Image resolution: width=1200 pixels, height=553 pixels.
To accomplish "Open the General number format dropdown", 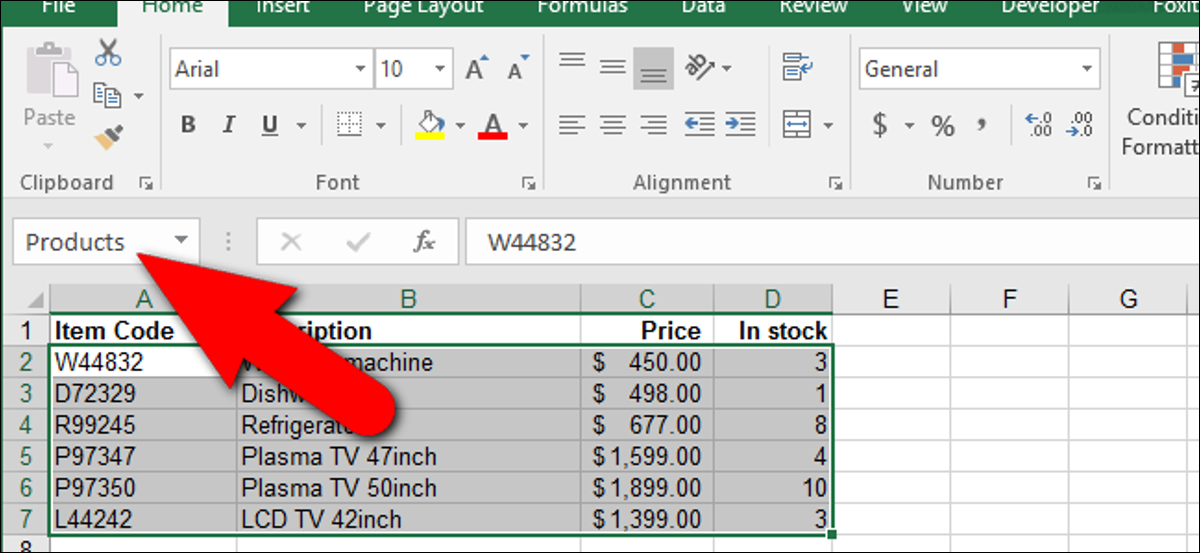I will (x=1087, y=69).
